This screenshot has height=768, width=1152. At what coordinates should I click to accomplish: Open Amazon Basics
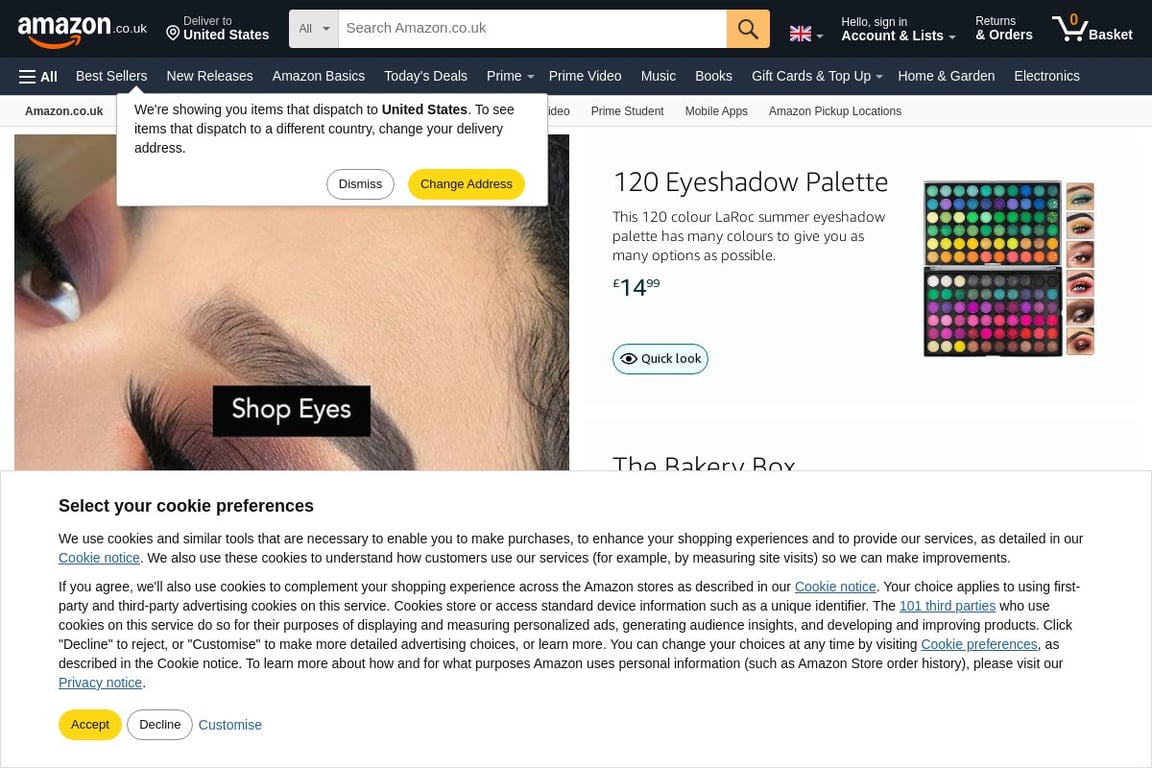(318, 76)
